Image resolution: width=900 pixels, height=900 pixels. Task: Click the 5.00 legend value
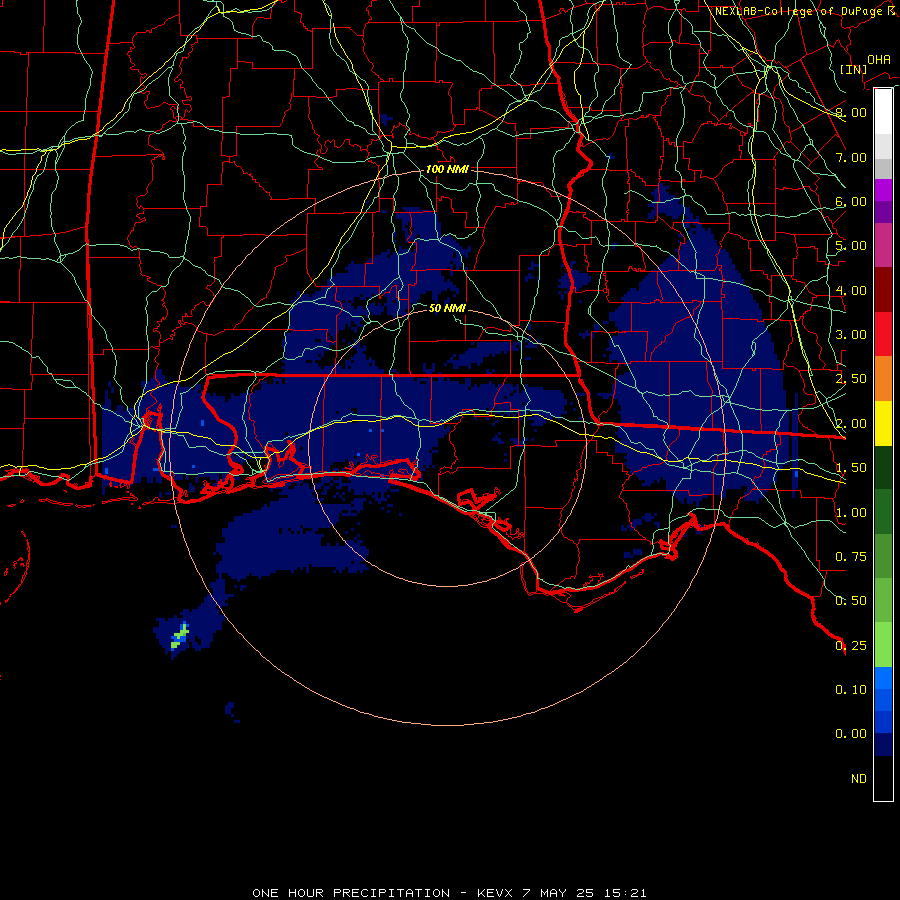(851, 246)
